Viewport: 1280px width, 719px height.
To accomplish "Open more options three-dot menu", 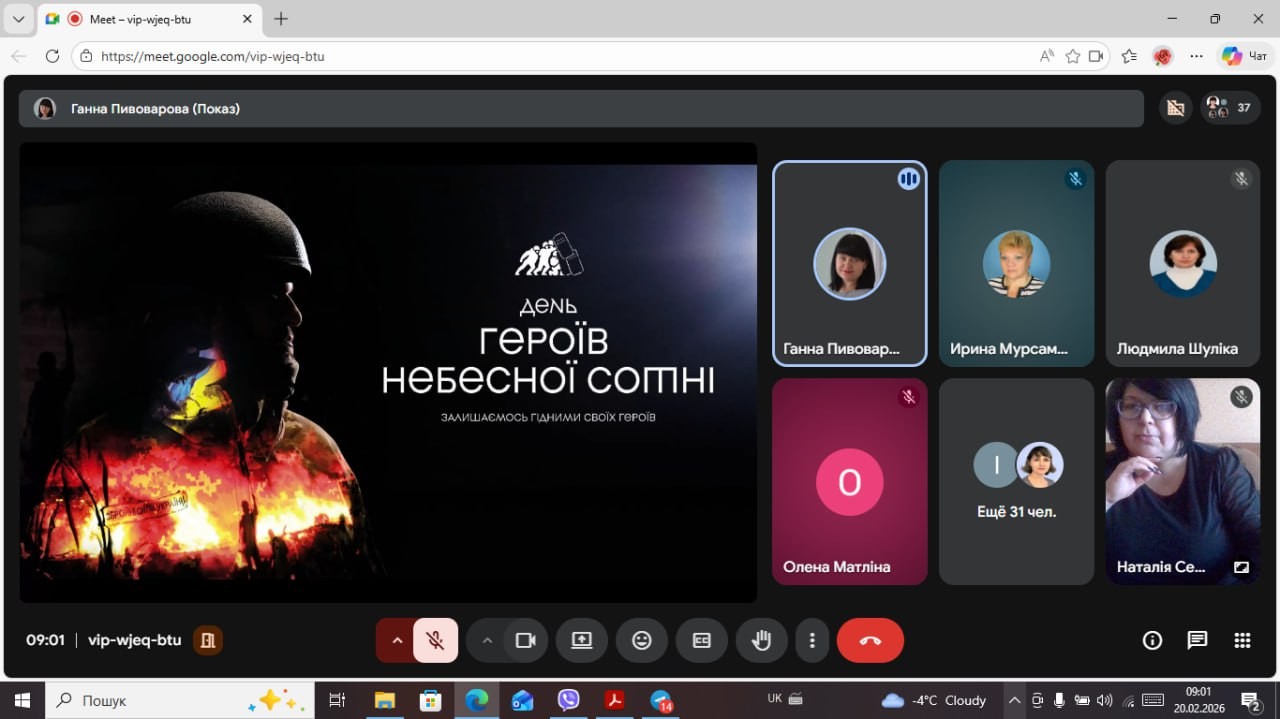I will 812,641.
